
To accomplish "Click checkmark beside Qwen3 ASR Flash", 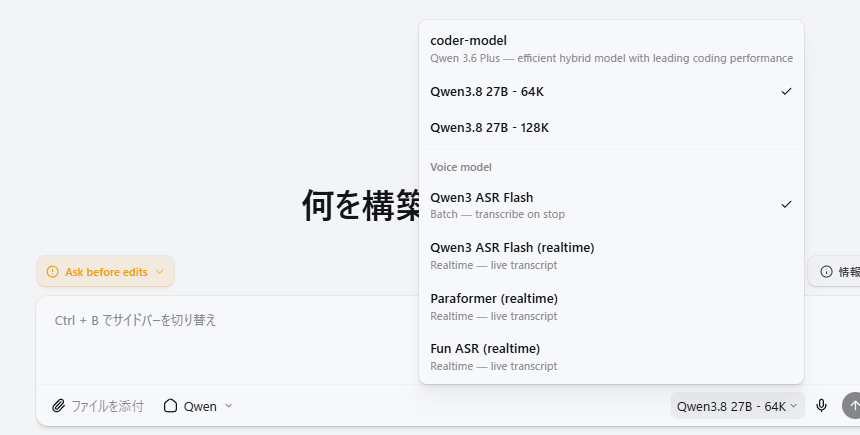I will point(787,204).
